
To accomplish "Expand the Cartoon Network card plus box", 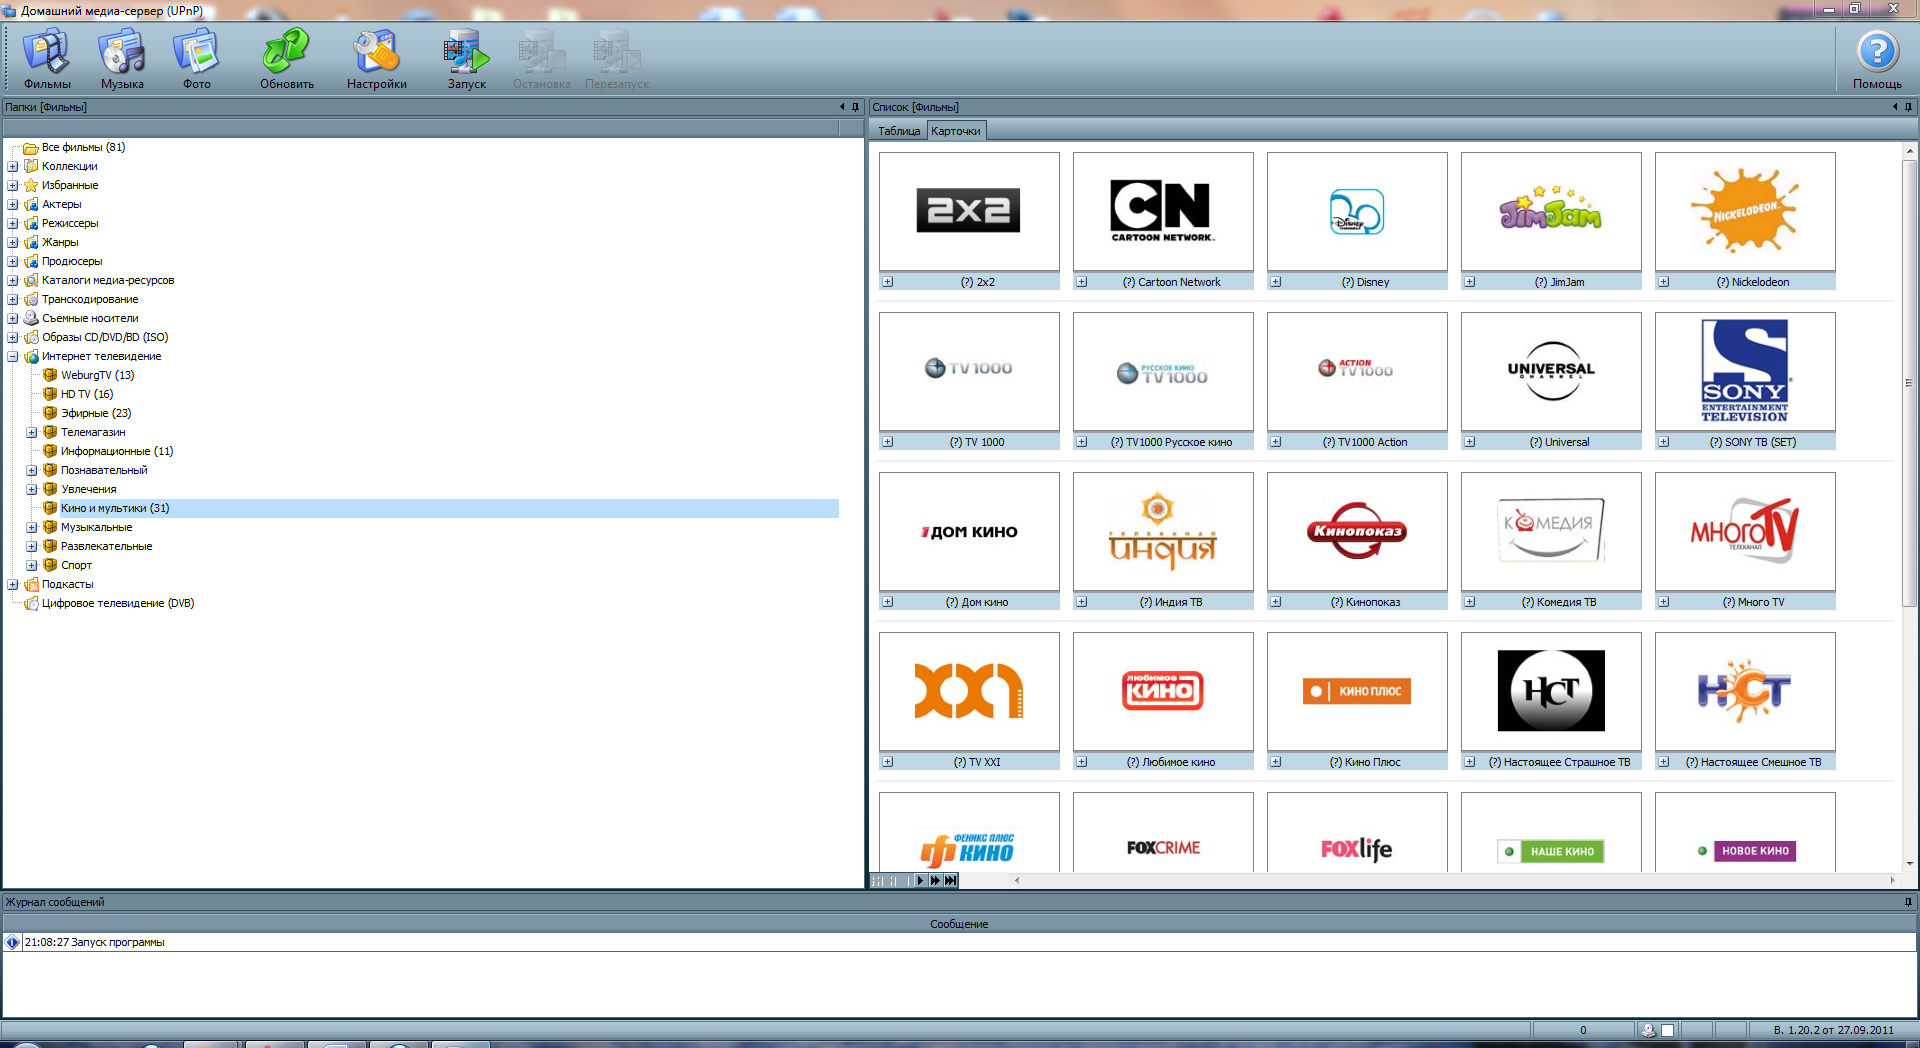I will (x=1082, y=282).
